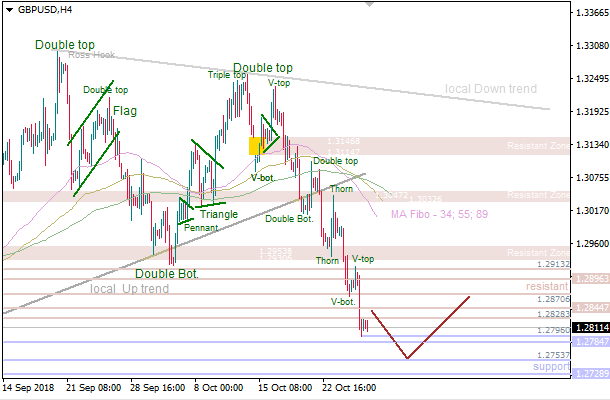
Task: Select the green Flag pattern label
Action: coord(125,111)
